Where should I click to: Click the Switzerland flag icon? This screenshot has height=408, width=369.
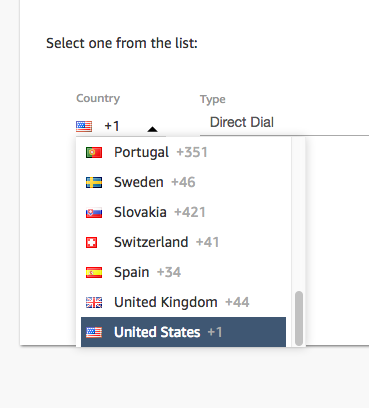tap(91, 242)
